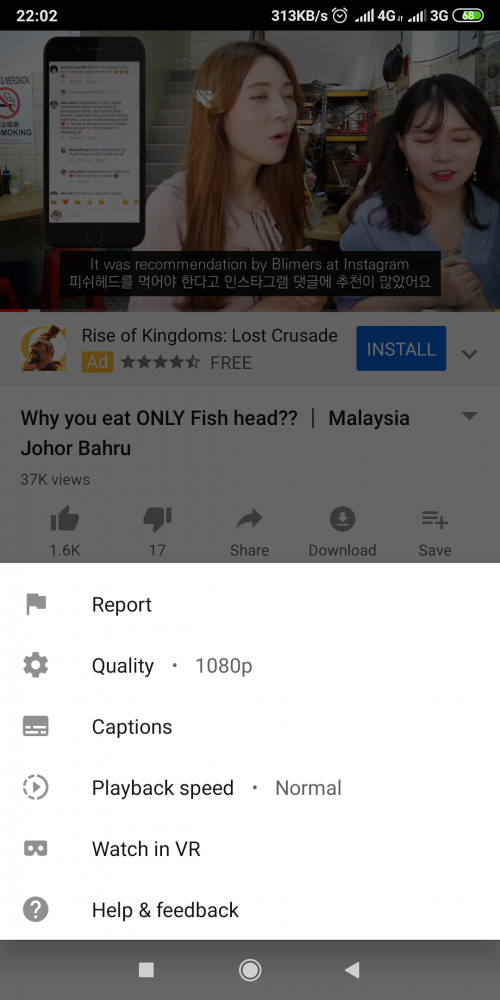Select the Playback speed dial icon
Viewport: 500px width, 1000px height.
click(36, 788)
